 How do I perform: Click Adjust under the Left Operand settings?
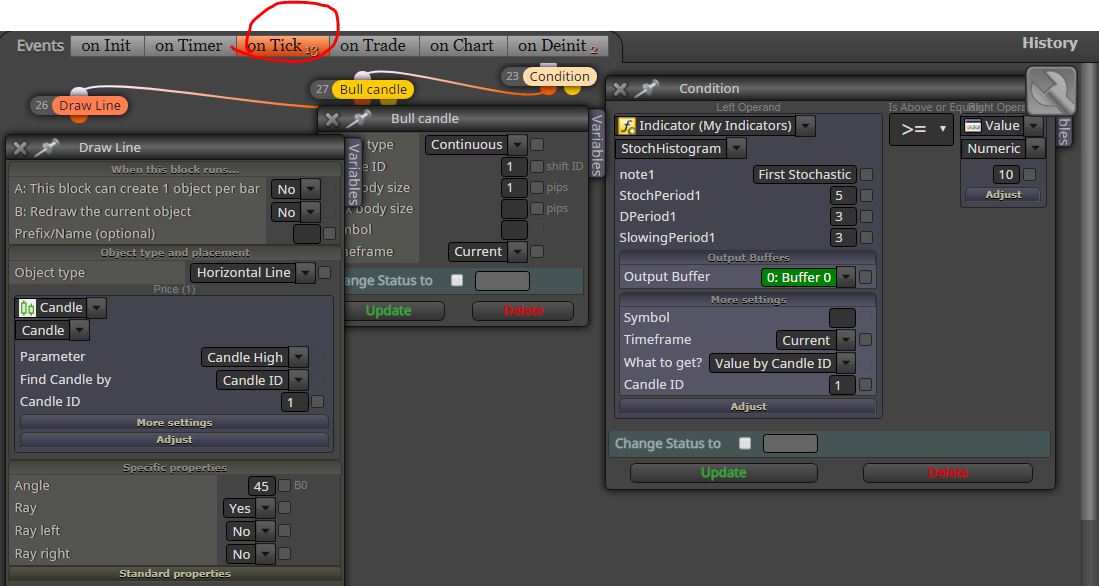[748, 407]
